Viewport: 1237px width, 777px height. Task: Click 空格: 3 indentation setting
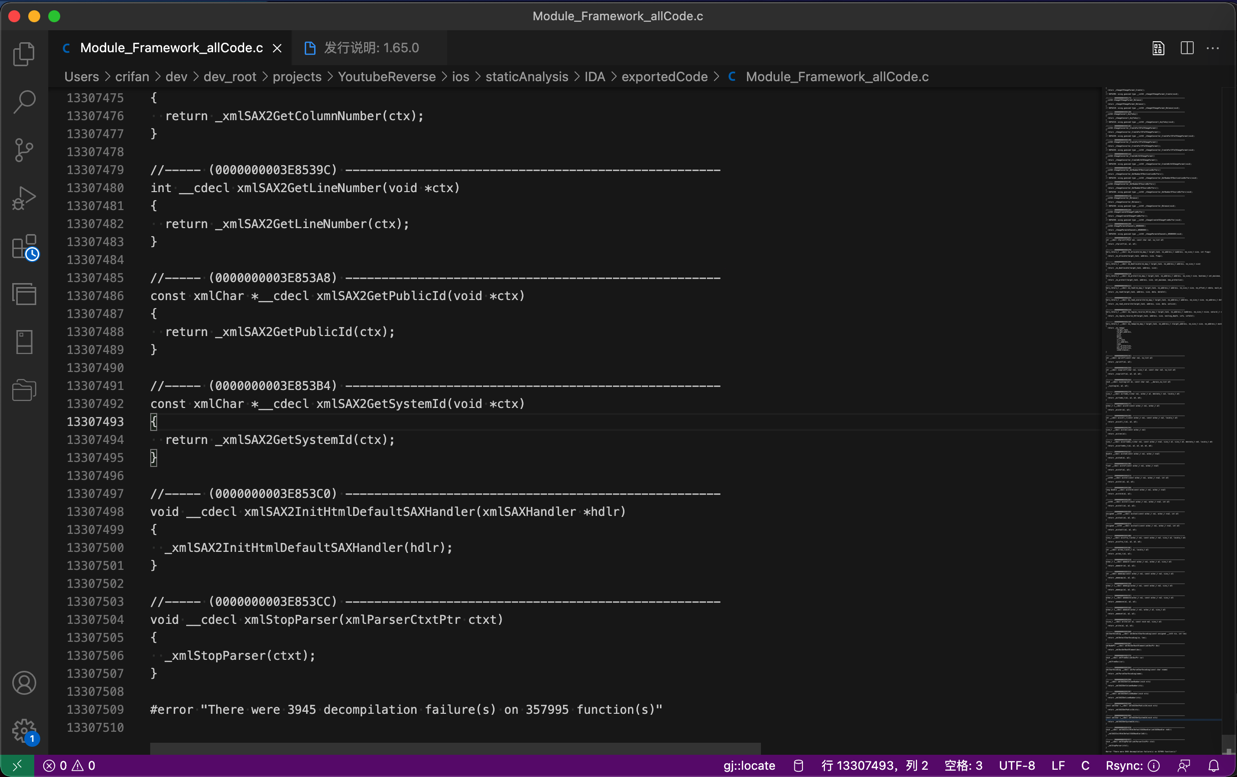pos(963,765)
